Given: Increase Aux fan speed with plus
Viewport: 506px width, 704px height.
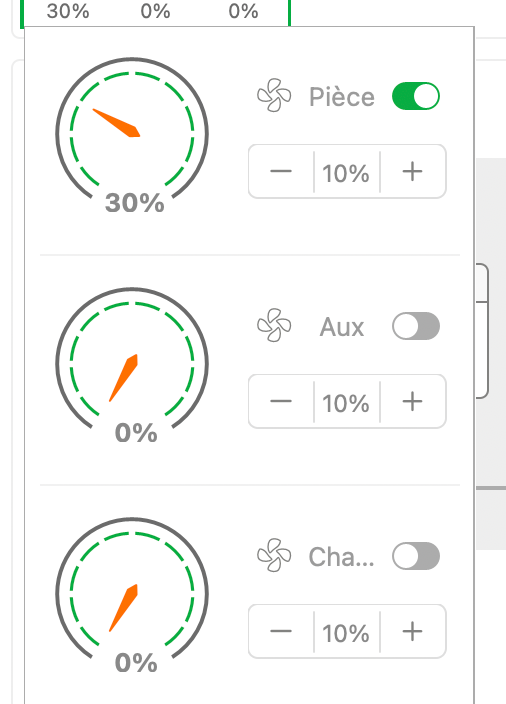Looking at the screenshot, I should (x=413, y=401).
